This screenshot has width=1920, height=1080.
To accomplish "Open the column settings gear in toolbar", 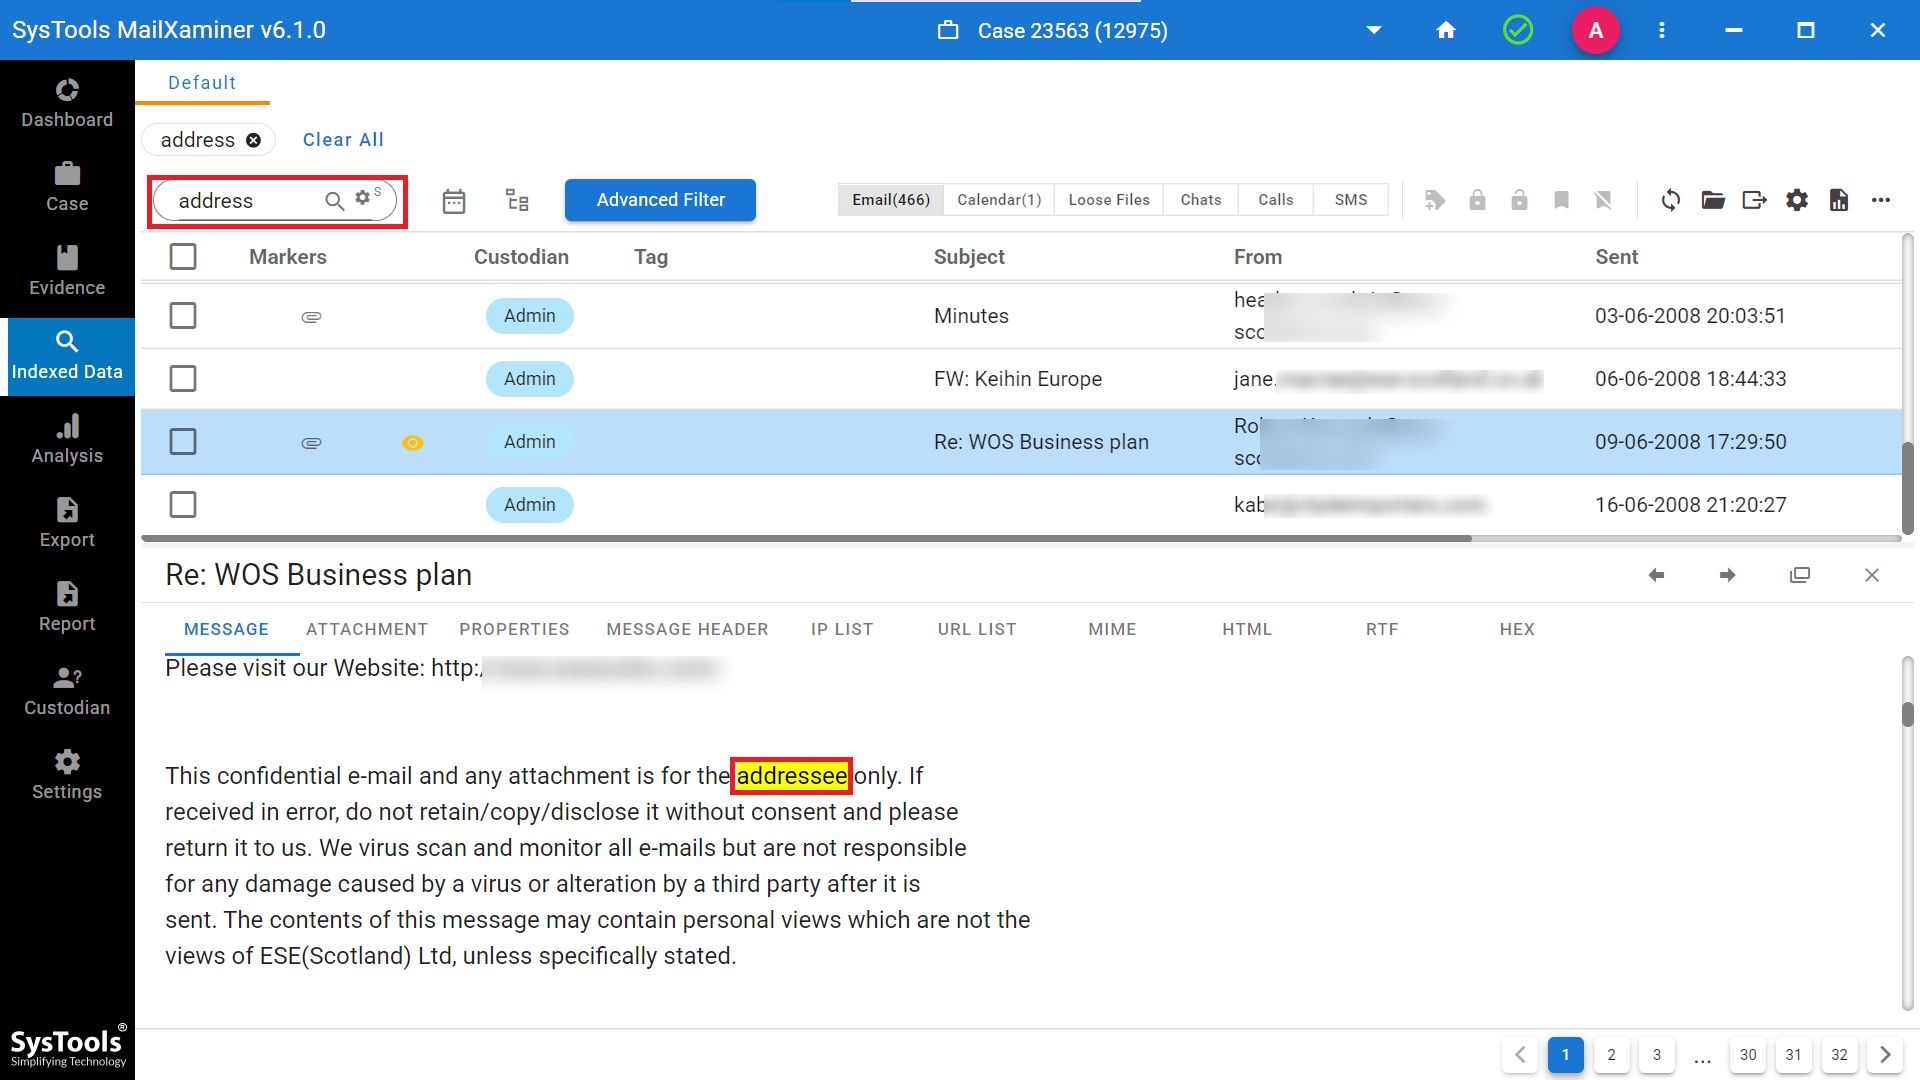I will click(x=1797, y=200).
